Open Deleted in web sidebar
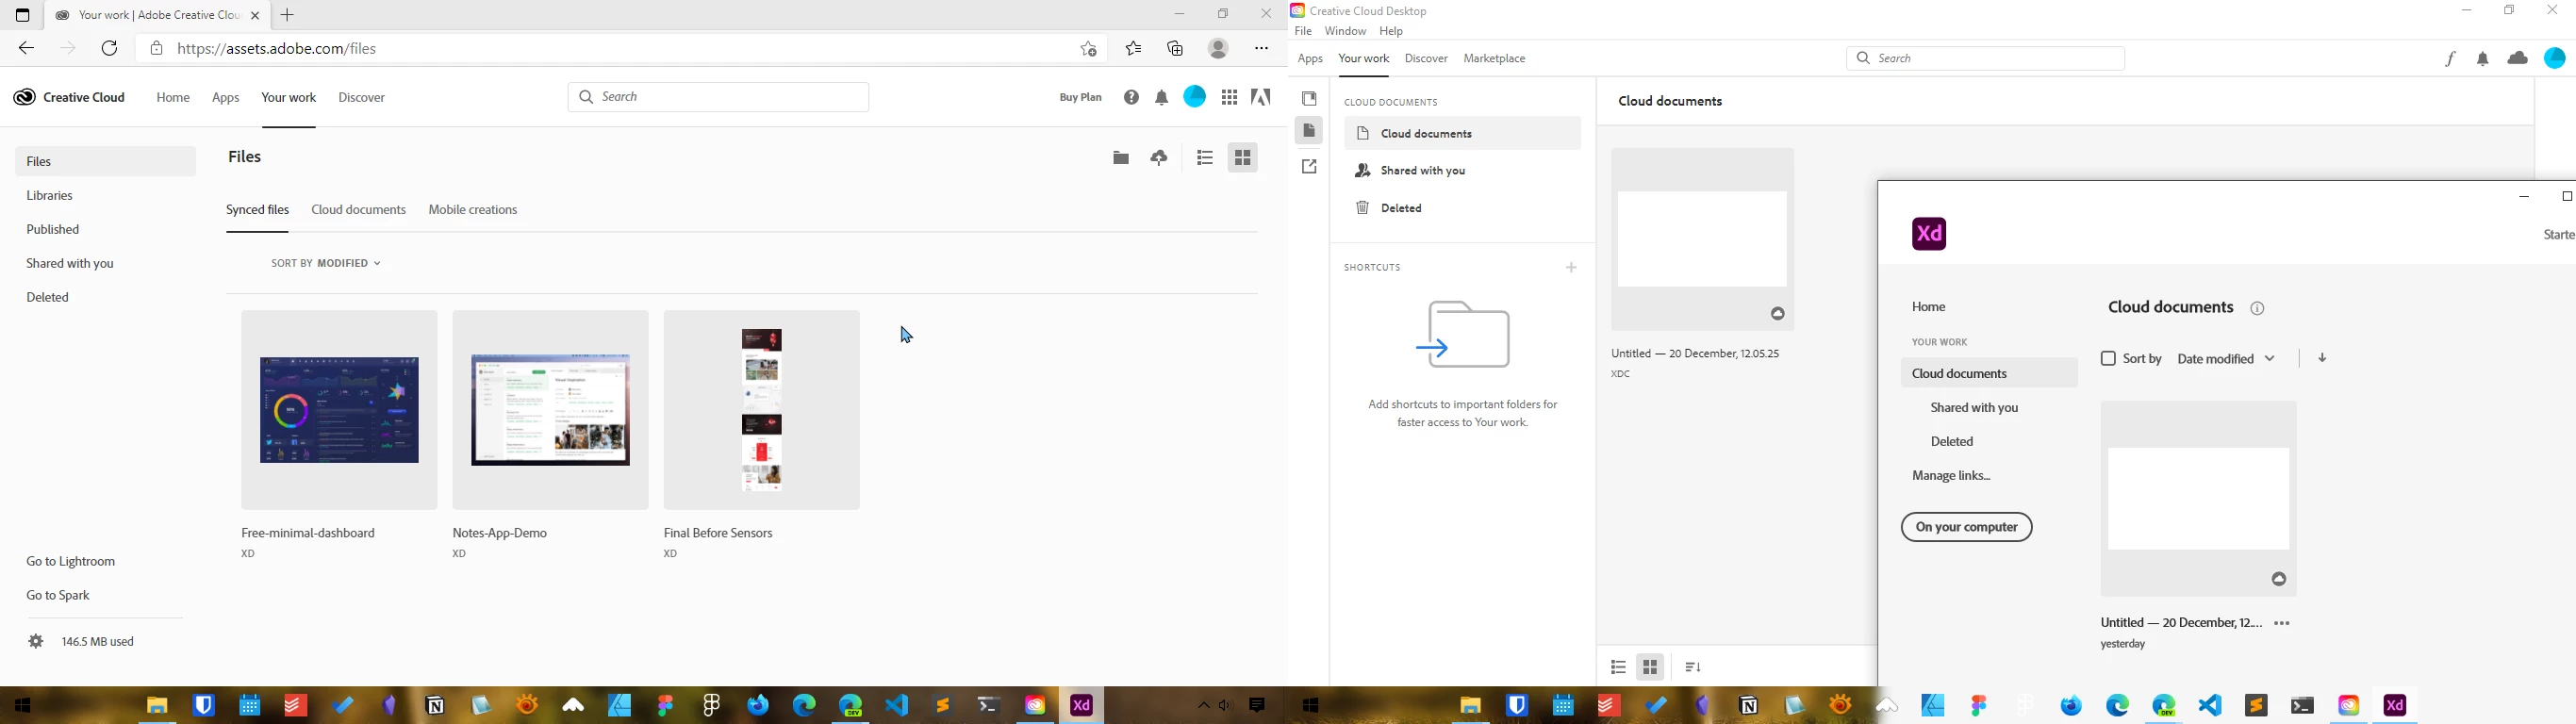Image resolution: width=2576 pixels, height=724 pixels. click(48, 298)
